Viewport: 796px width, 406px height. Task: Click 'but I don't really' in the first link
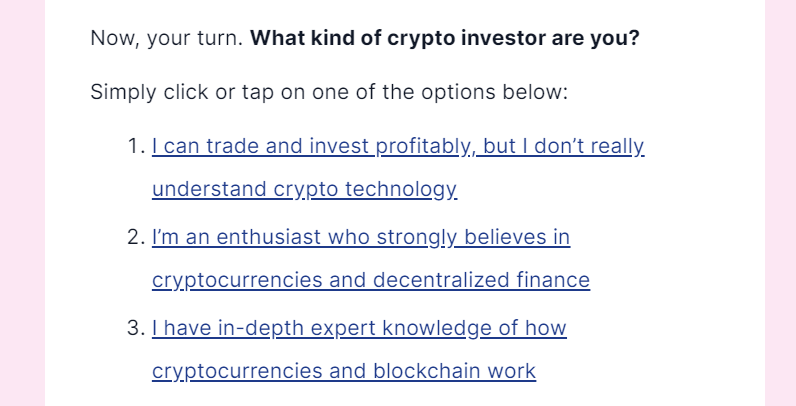[x=563, y=146]
